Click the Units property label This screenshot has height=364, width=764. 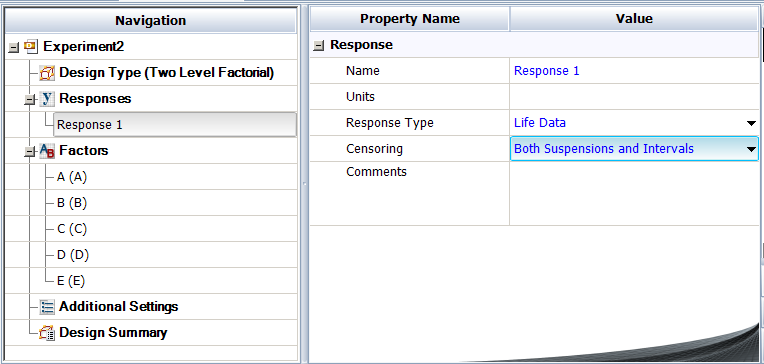361,97
